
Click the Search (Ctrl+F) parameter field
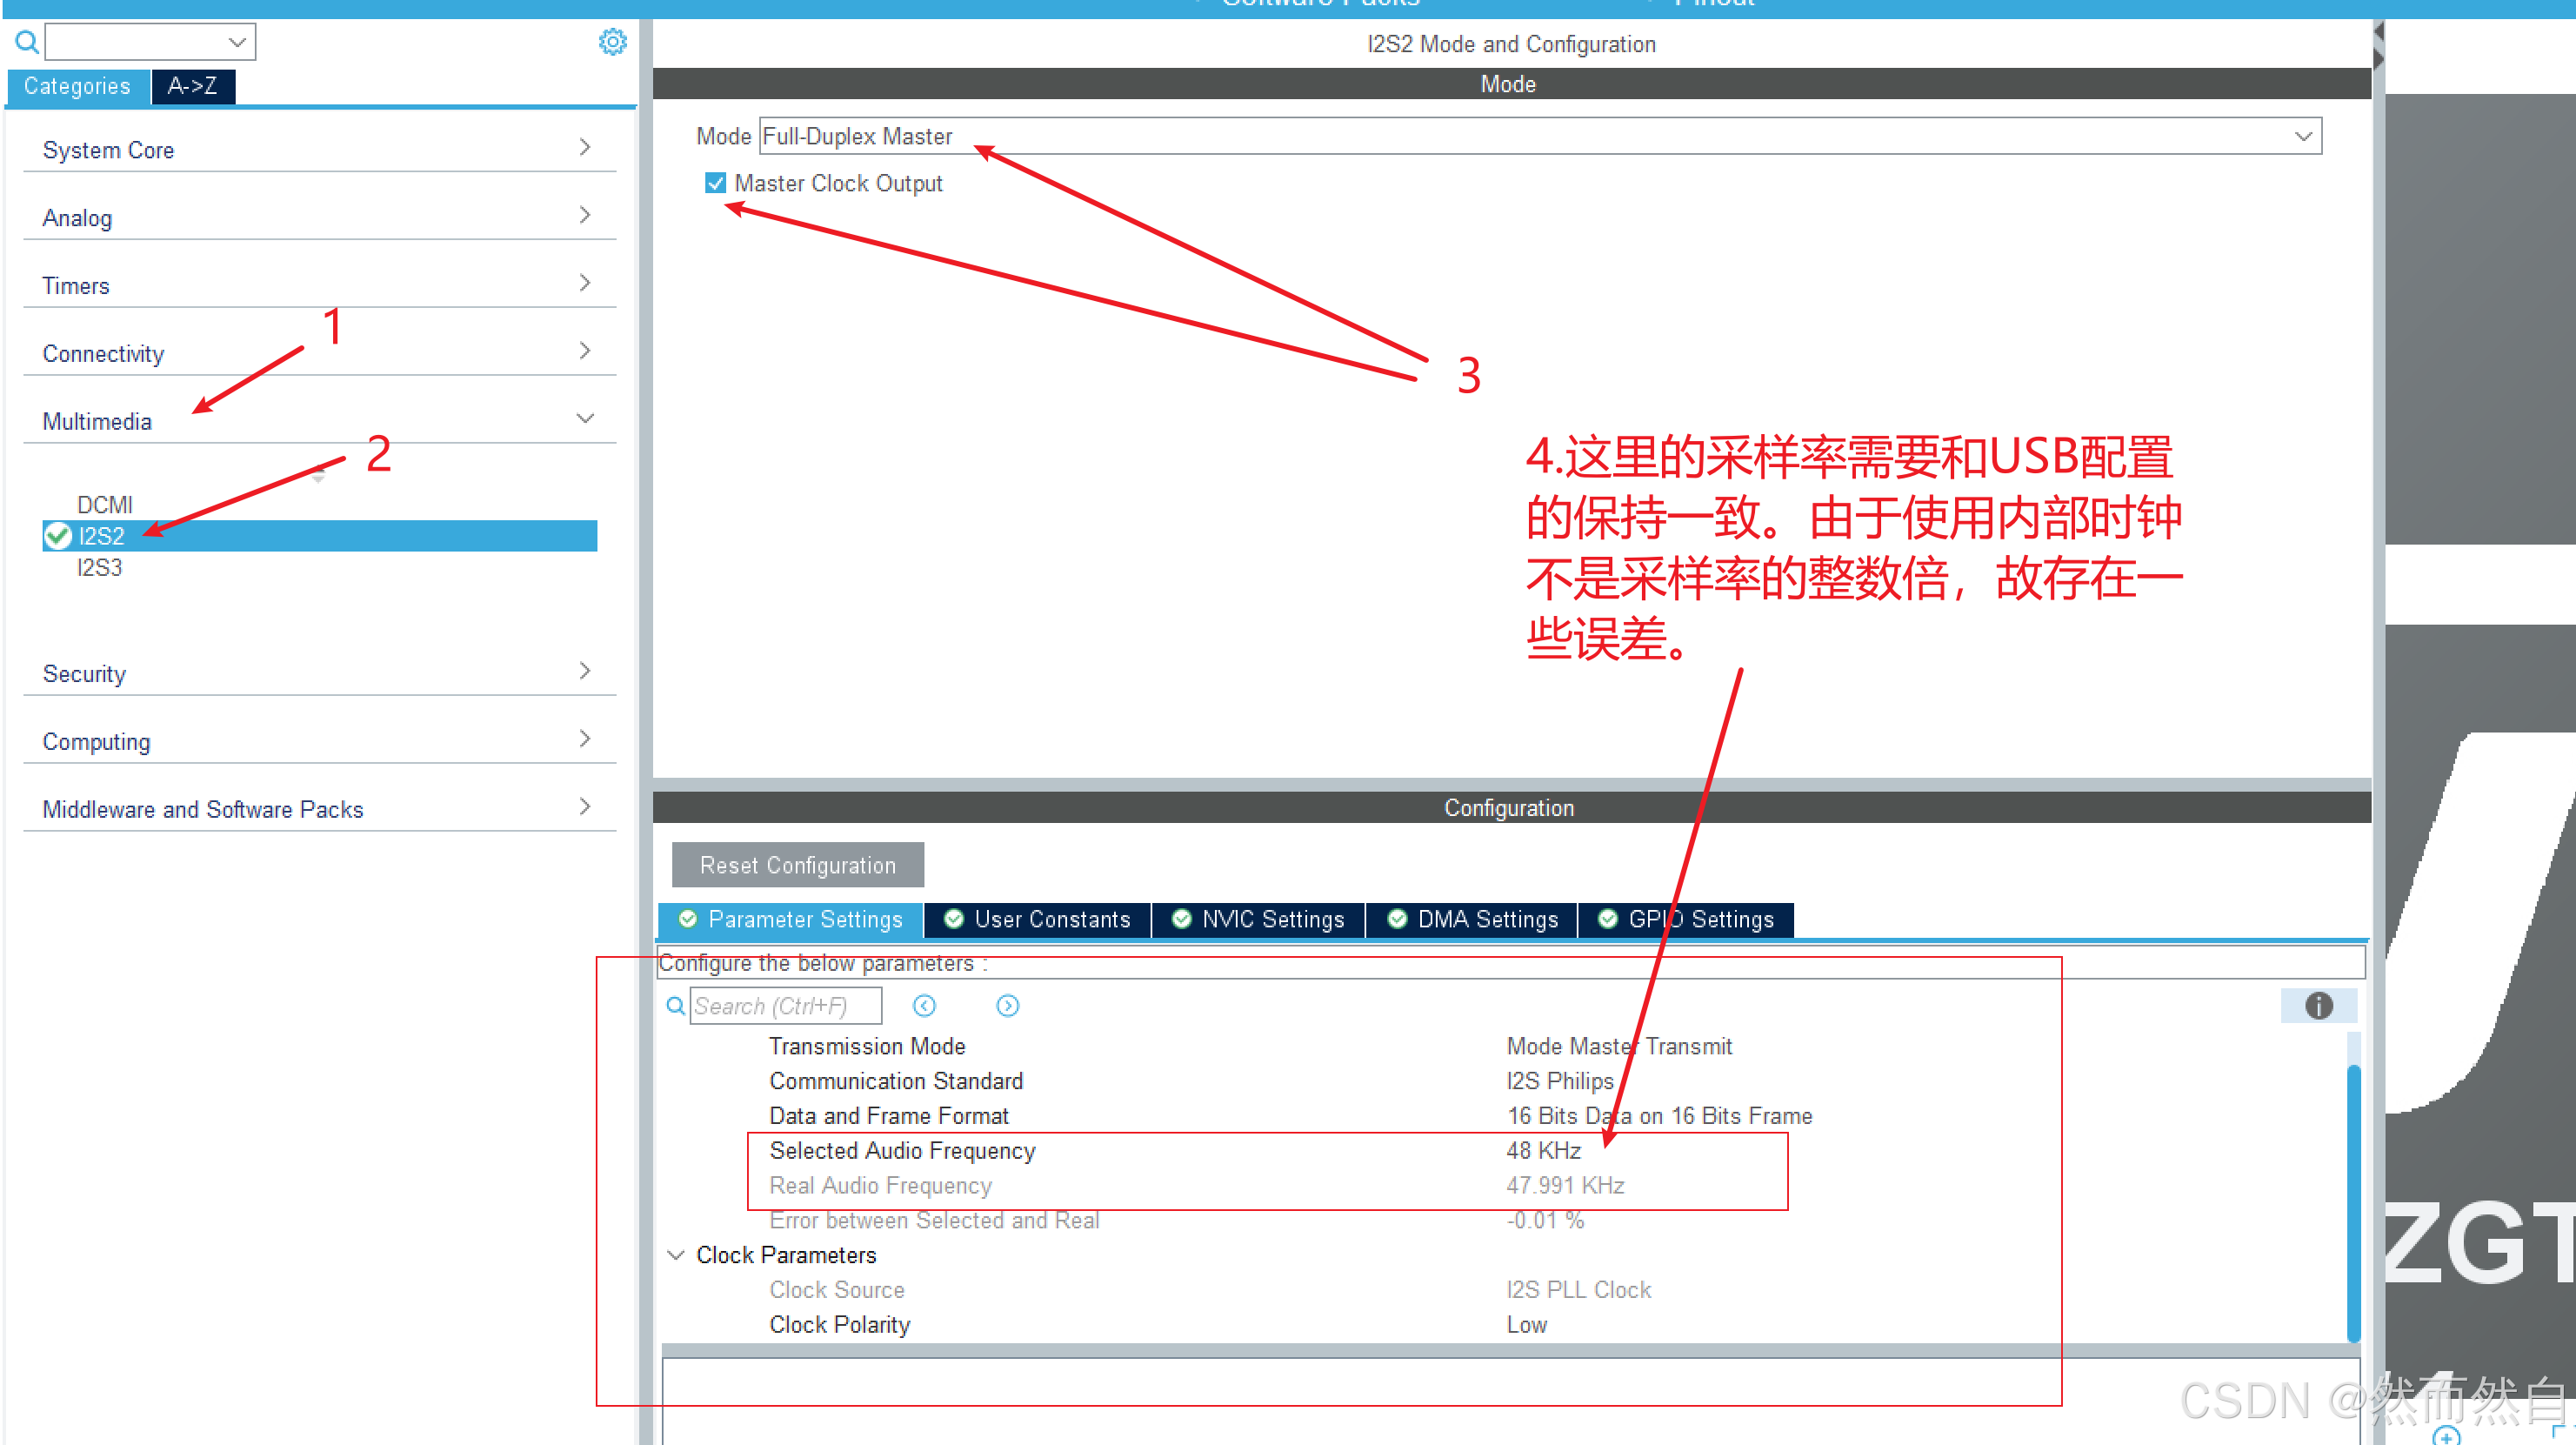(785, 1005)
